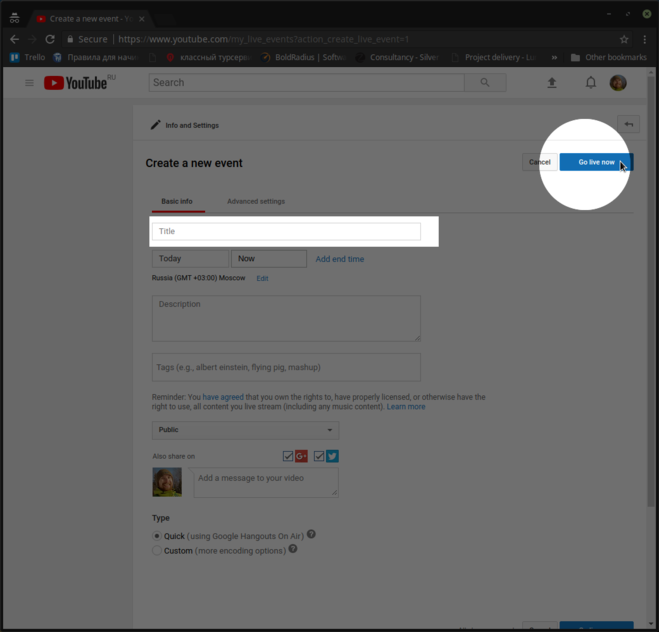Click Edit next to the Moscow timezone
The height and width of the screenshot is (632, 659).
pyautogui.click(x=262, y=278)
